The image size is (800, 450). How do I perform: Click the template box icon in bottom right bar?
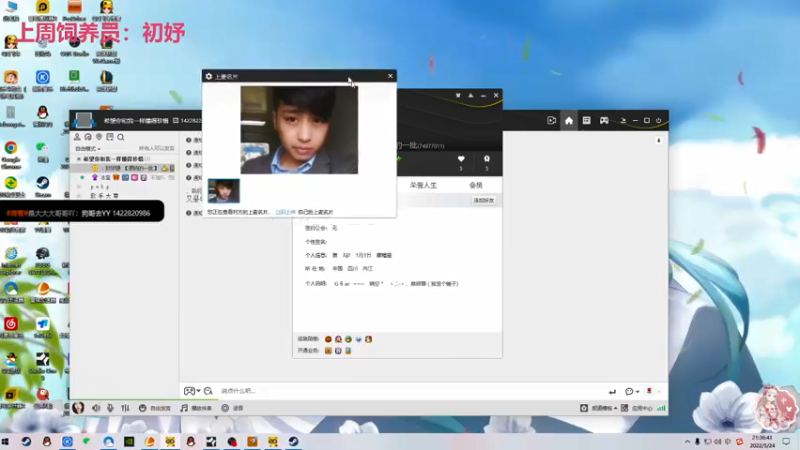point(584,408)
